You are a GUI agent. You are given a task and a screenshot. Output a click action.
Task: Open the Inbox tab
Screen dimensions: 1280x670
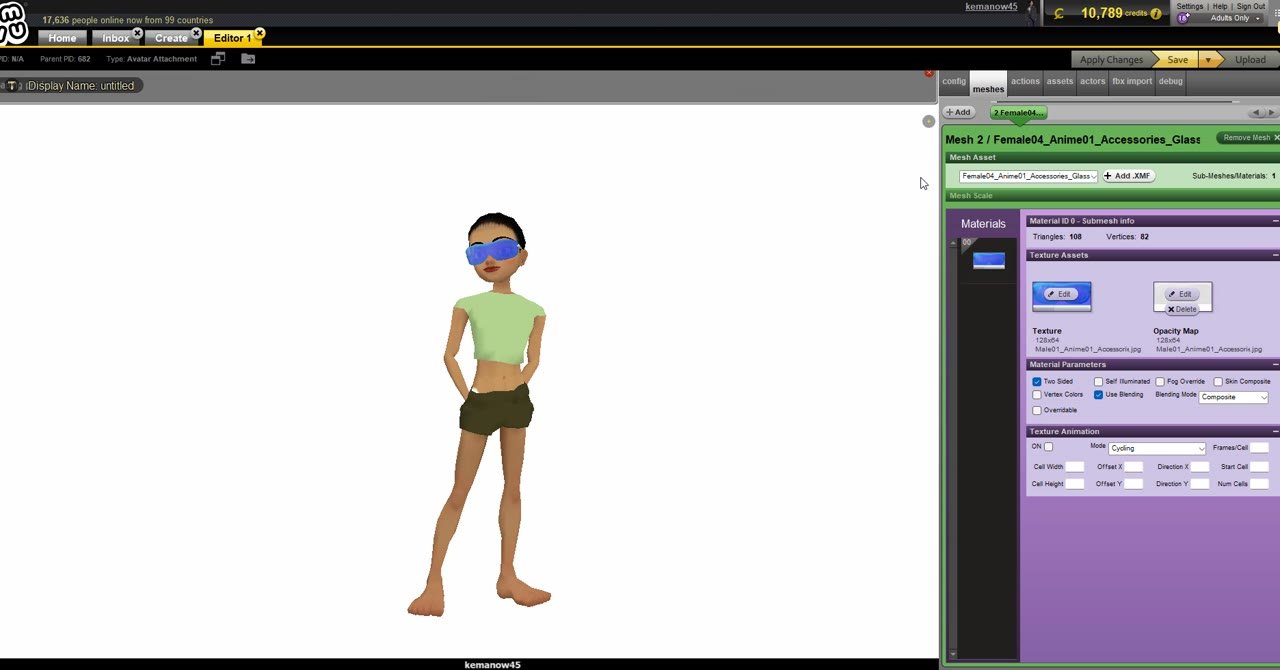tap(115, 38)
